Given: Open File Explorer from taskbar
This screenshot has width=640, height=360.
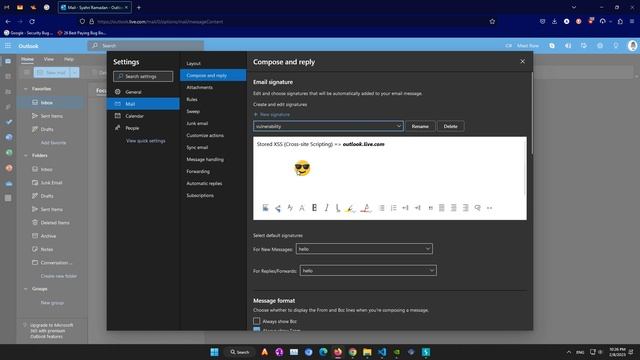Looking at the screenshot, I should pyautogui.click(x=367, y=352).
